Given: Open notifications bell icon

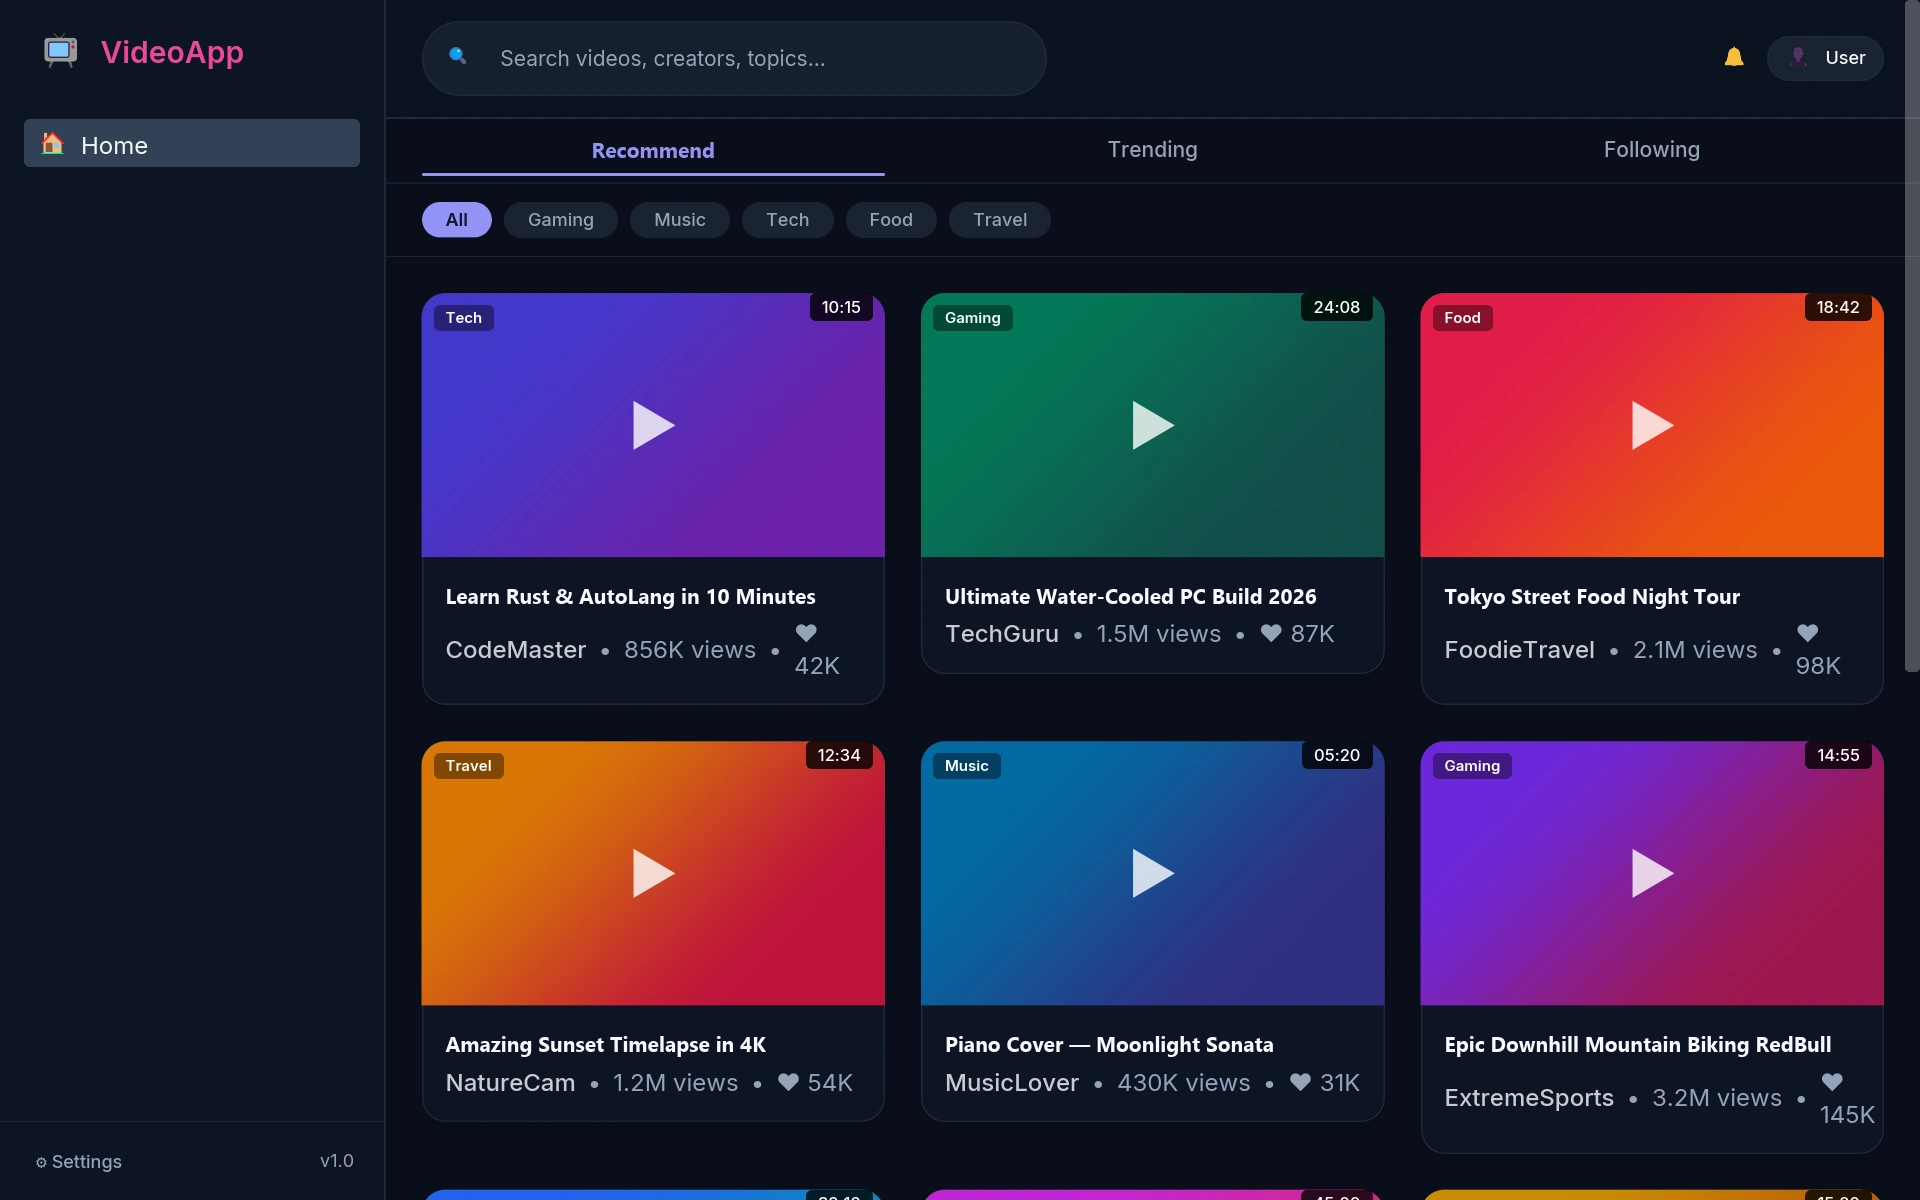Looking at the screenshot, I should [1734, 57].
